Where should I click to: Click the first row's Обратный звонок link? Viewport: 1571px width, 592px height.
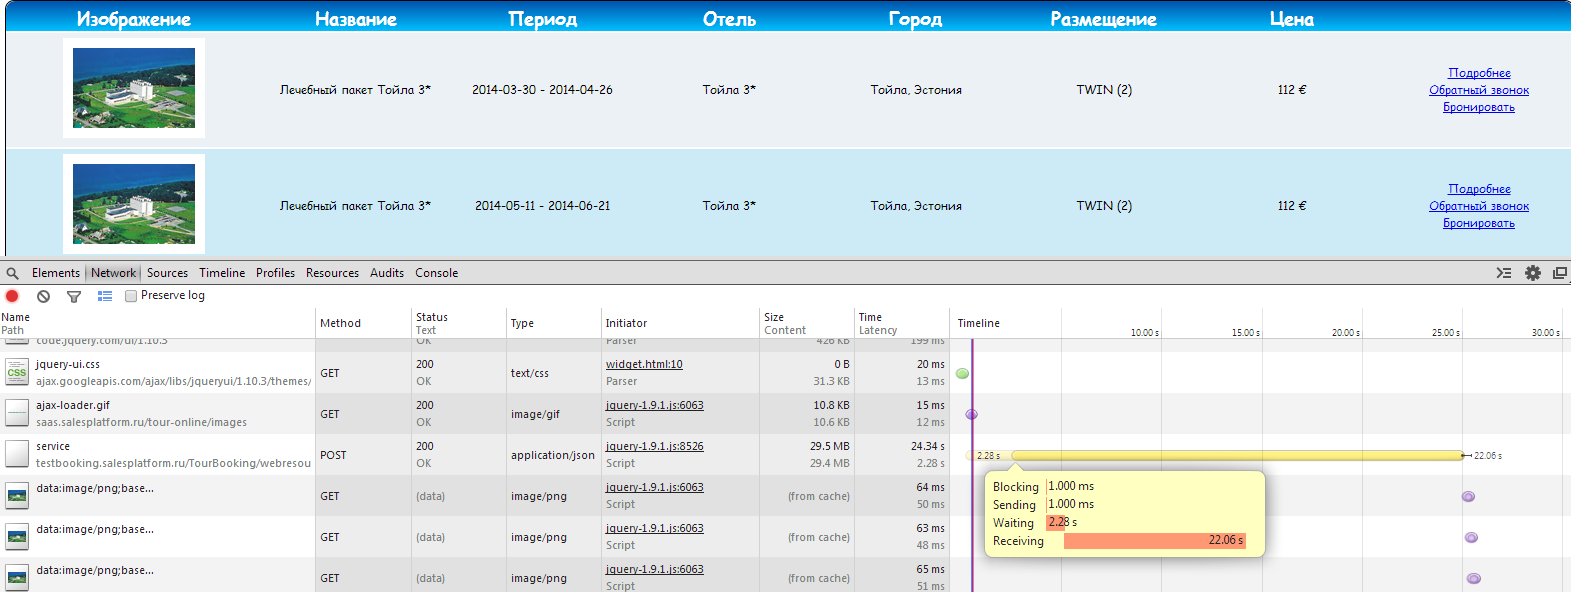(1478, 90)
